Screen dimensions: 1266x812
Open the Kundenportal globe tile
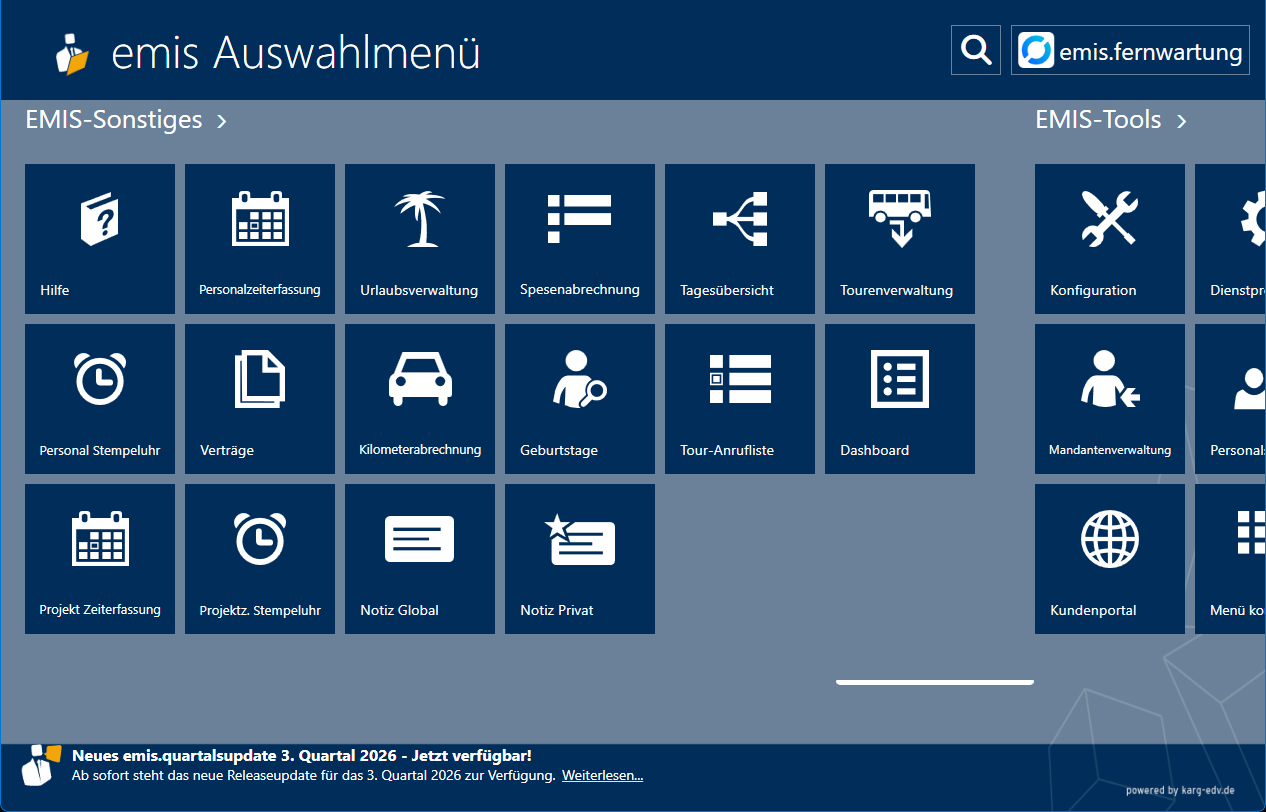pyautogui.click(x=1110, y=559)
